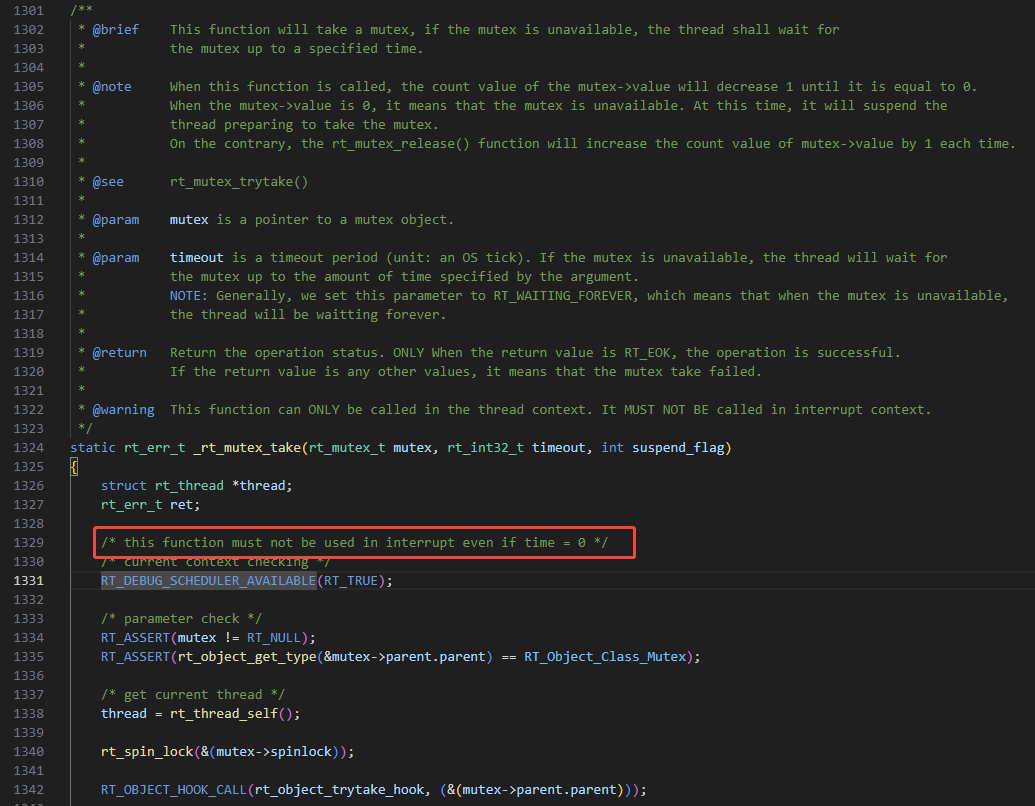
Task: Click the rt_thread_self() call
Action: click(x=235, y=714)
